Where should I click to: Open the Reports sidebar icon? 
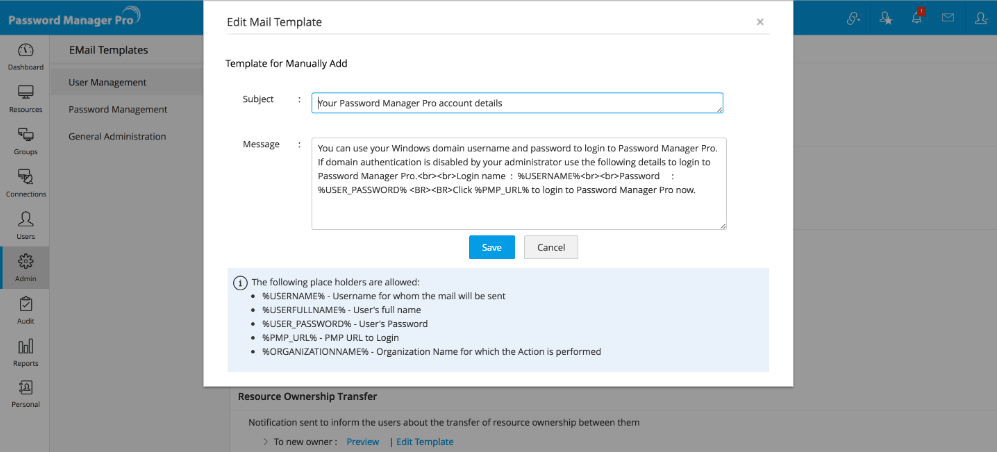point(26,351)
